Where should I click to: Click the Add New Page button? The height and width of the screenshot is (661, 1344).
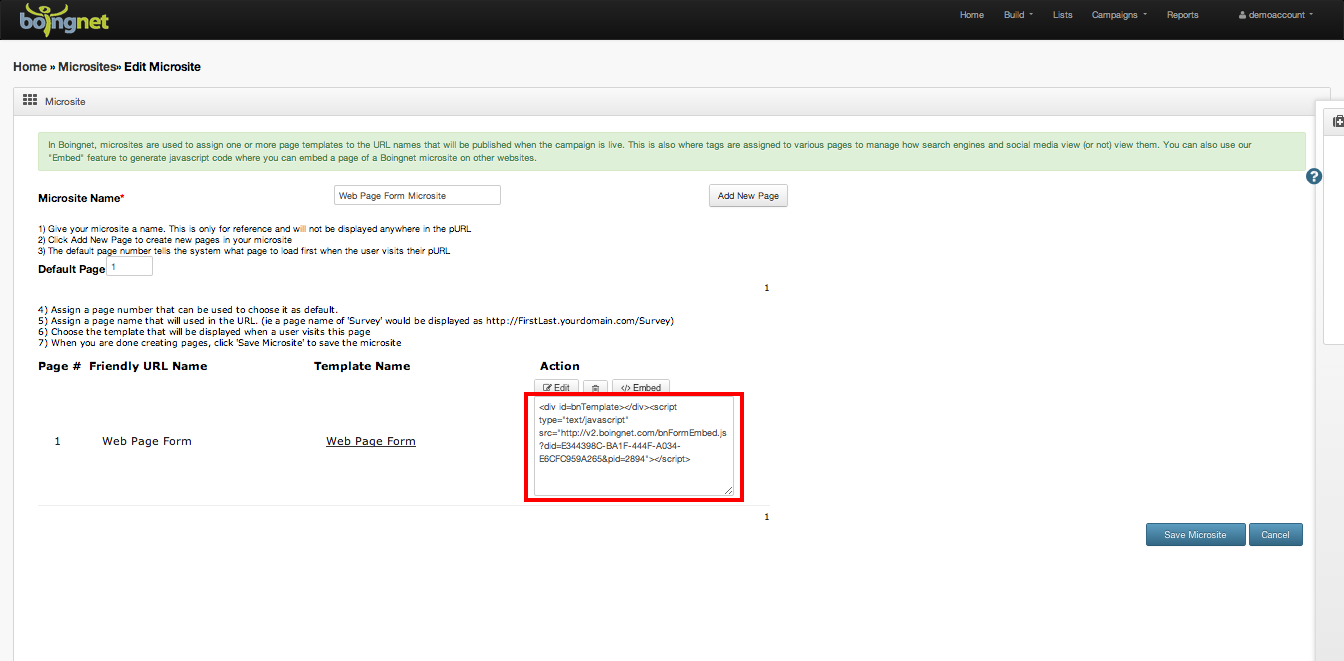(x=748, y=196)
